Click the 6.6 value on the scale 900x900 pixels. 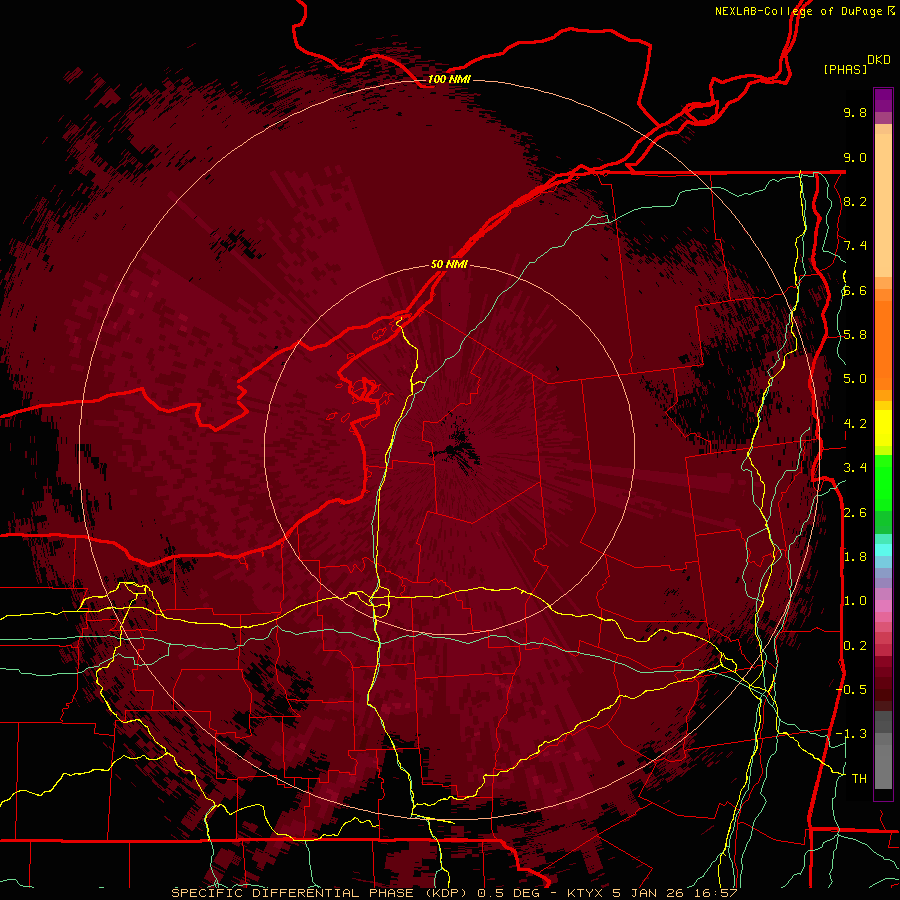pos(855,290)
